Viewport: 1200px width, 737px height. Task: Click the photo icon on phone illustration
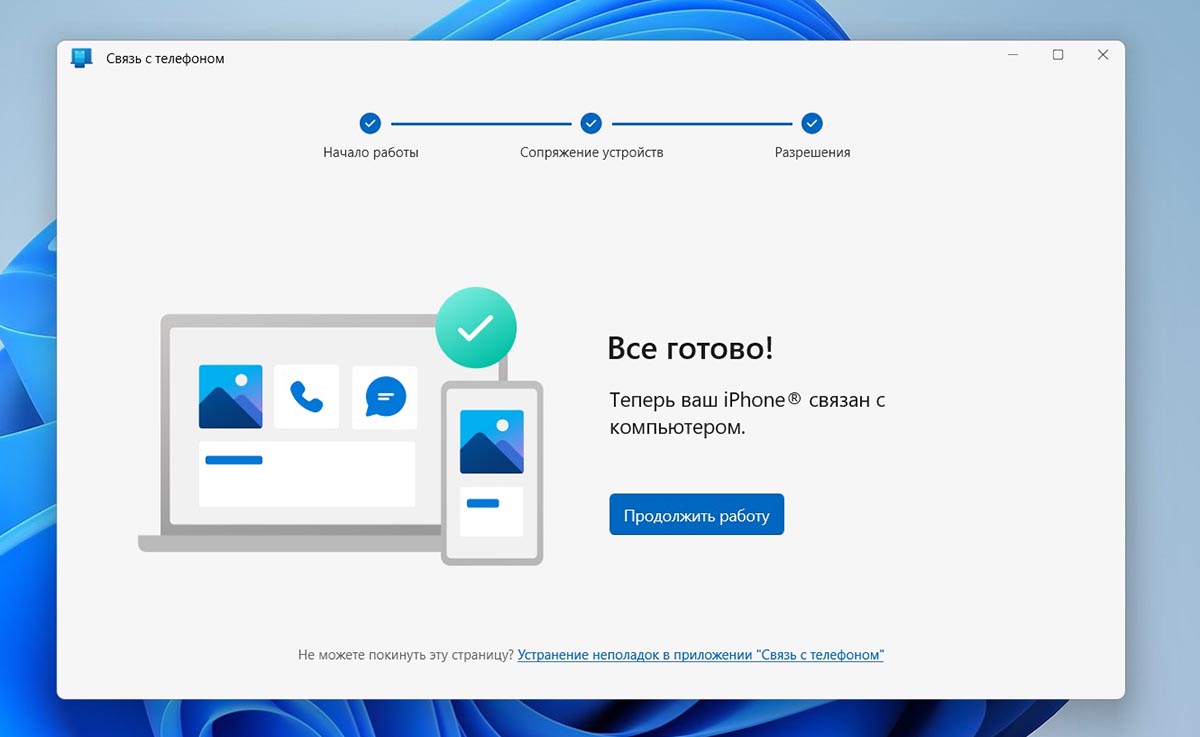[492, 442]
